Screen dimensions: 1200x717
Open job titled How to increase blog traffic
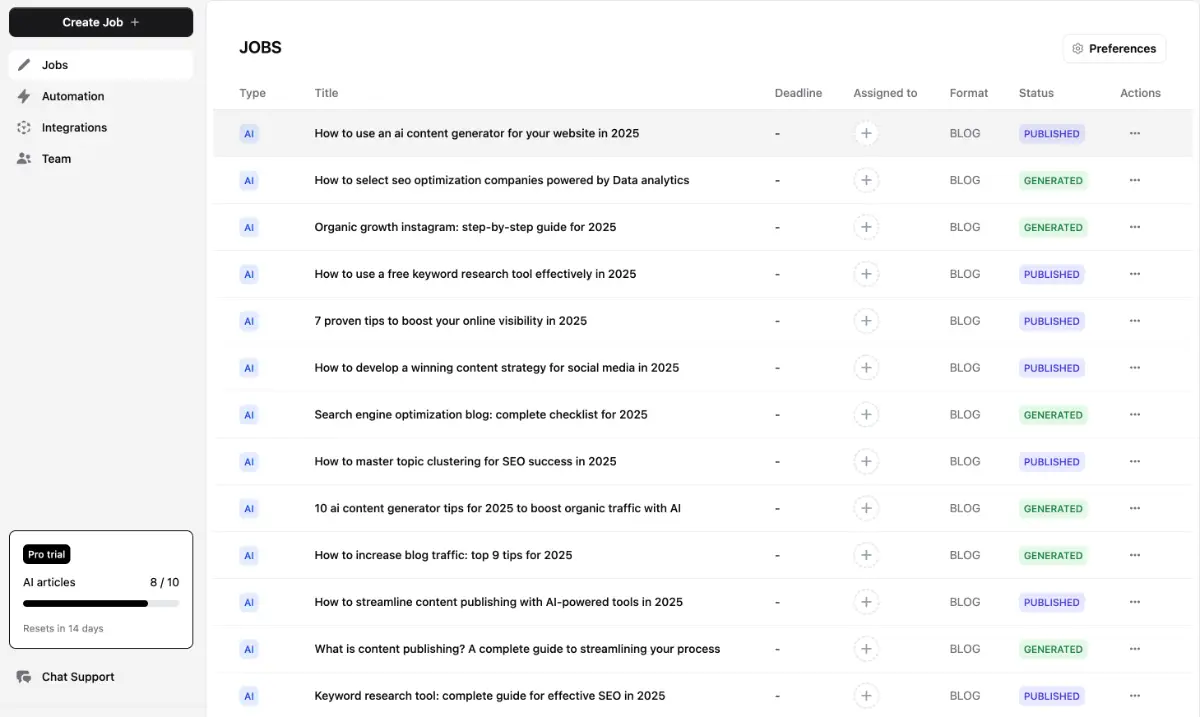coord(443,555)
